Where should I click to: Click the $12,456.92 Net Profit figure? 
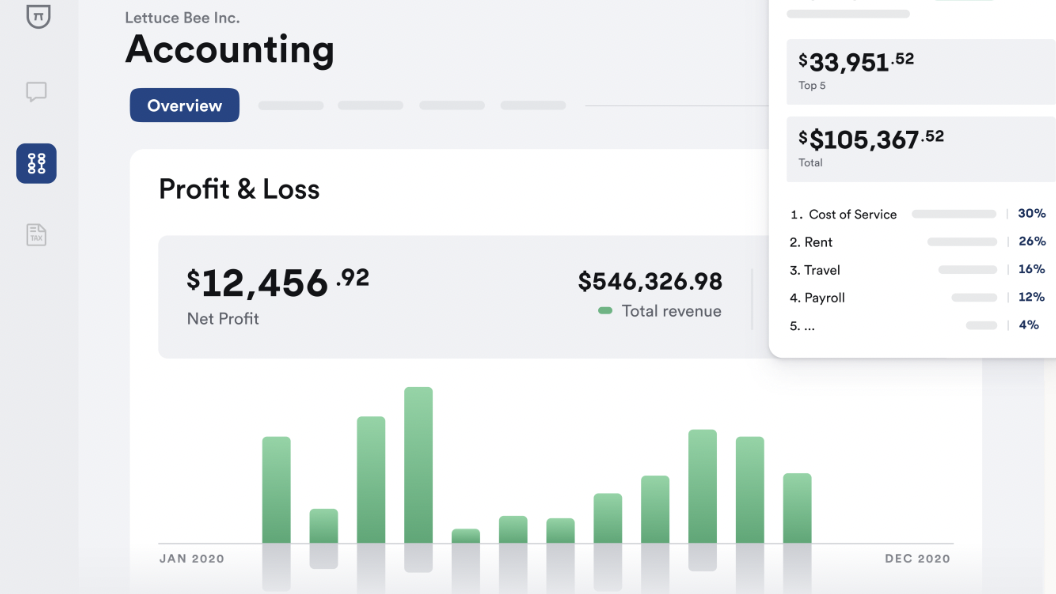tap(277, 284)
